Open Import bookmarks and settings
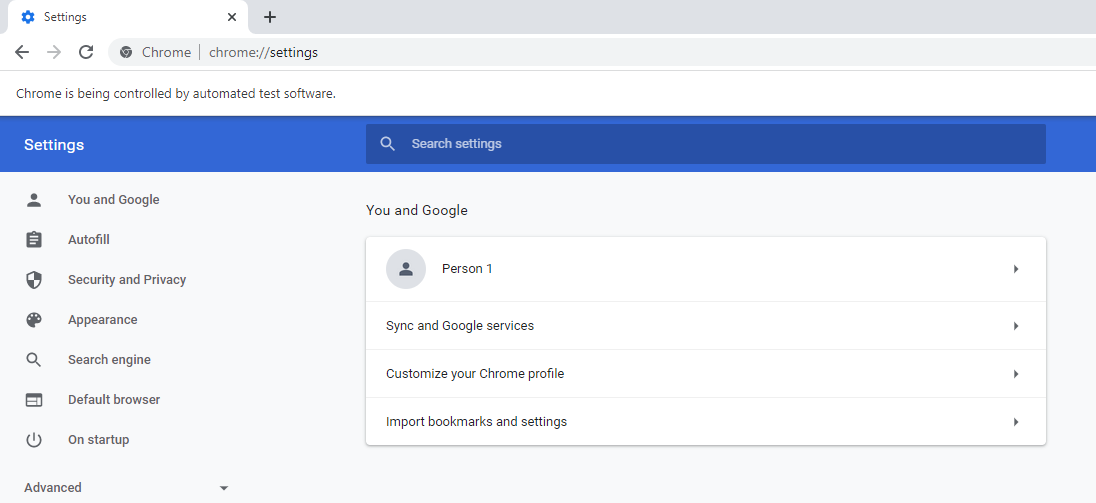The height and width of the screenshot is (503, 1096). point(705,422)
